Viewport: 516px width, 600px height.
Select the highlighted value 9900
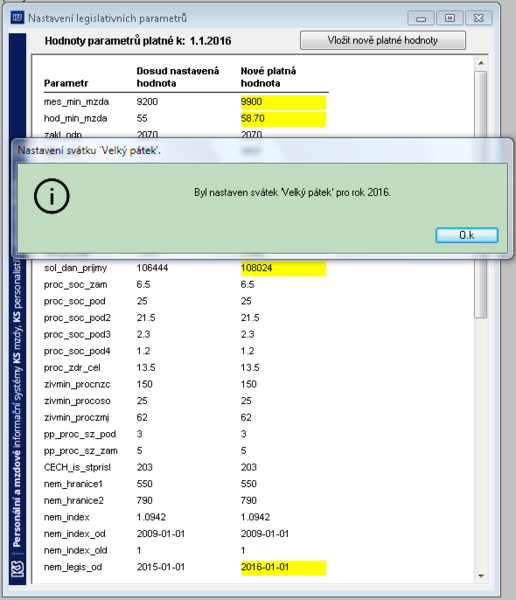click(283, 102)
